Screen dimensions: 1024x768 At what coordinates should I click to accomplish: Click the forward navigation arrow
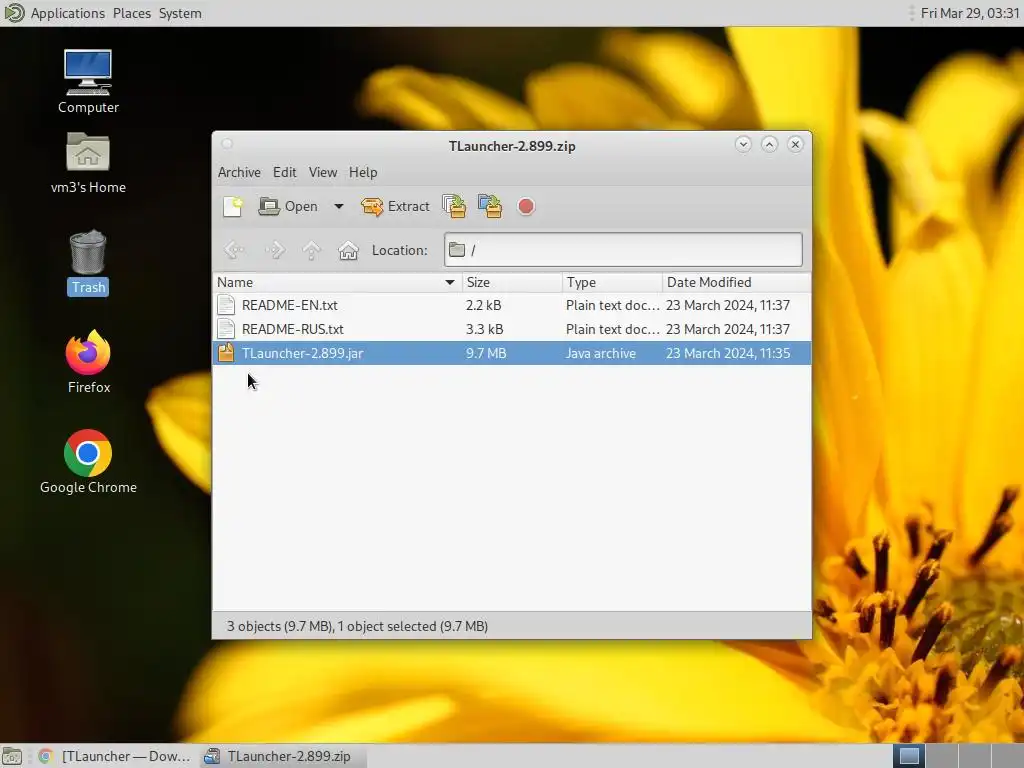click(274, 250)
